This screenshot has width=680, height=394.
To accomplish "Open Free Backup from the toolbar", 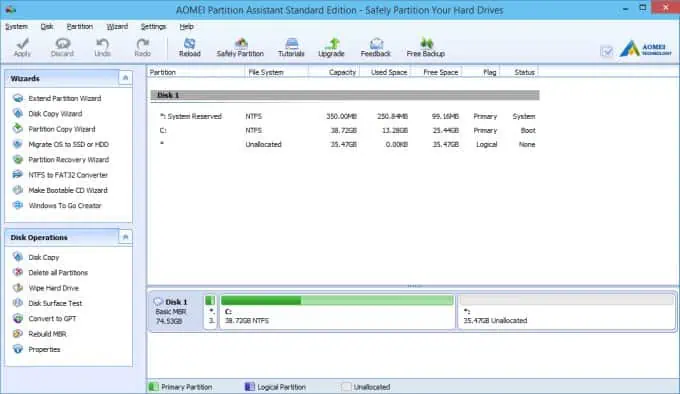I will coord(425,47).
